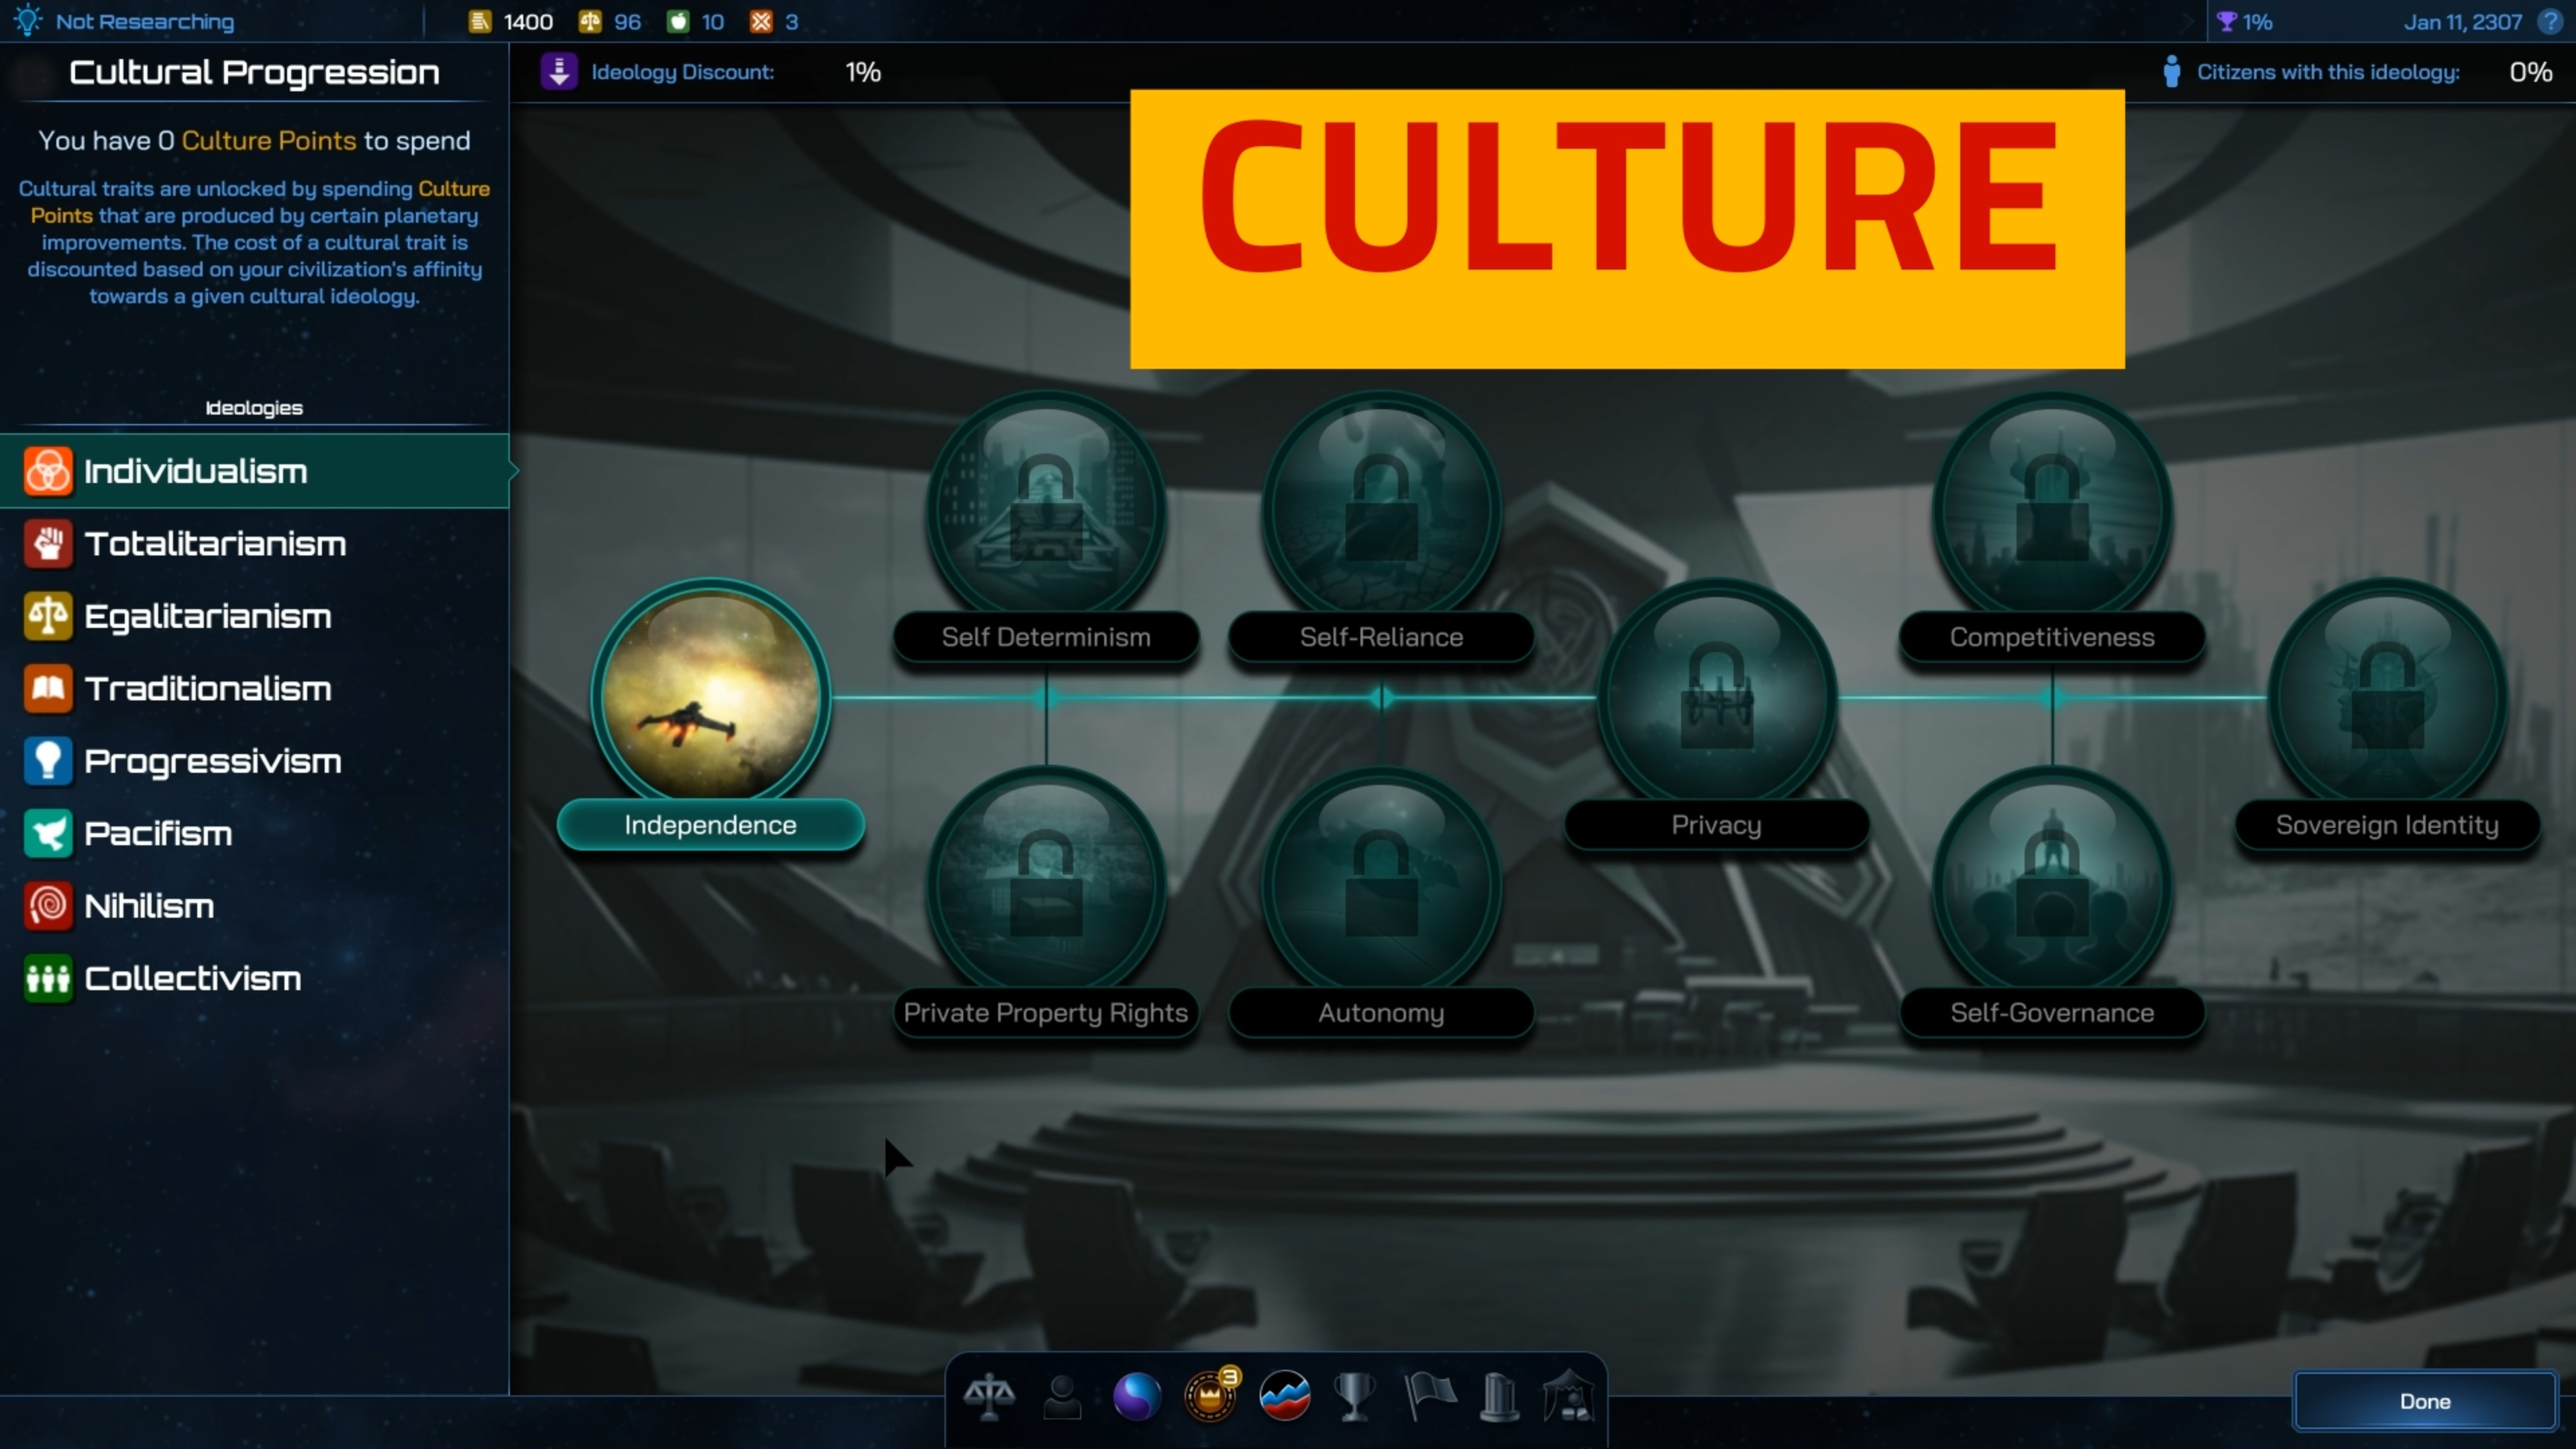The image size is (2576, 1449).
Task: Click the balance scales icon in bottom toolbar
Action: pyautogui.click(x=988, y=1396)
